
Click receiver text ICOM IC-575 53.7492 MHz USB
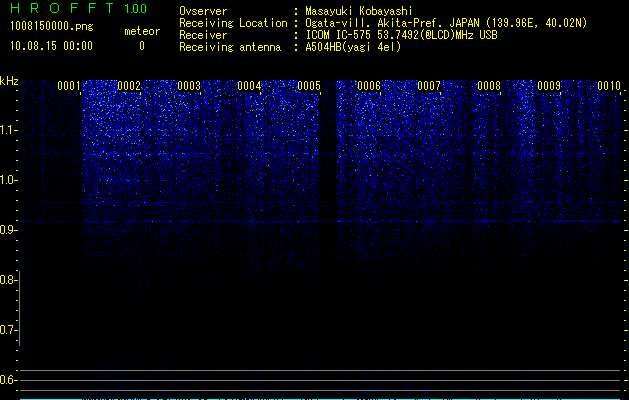401,35
